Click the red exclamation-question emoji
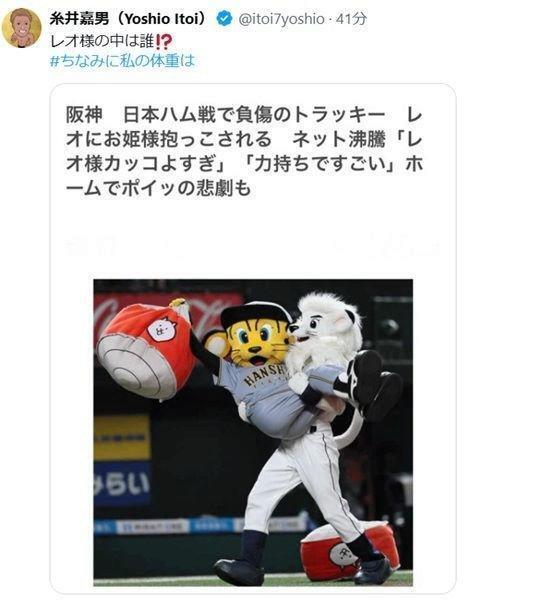Screen dimensions: 542x600 (164, 42)
